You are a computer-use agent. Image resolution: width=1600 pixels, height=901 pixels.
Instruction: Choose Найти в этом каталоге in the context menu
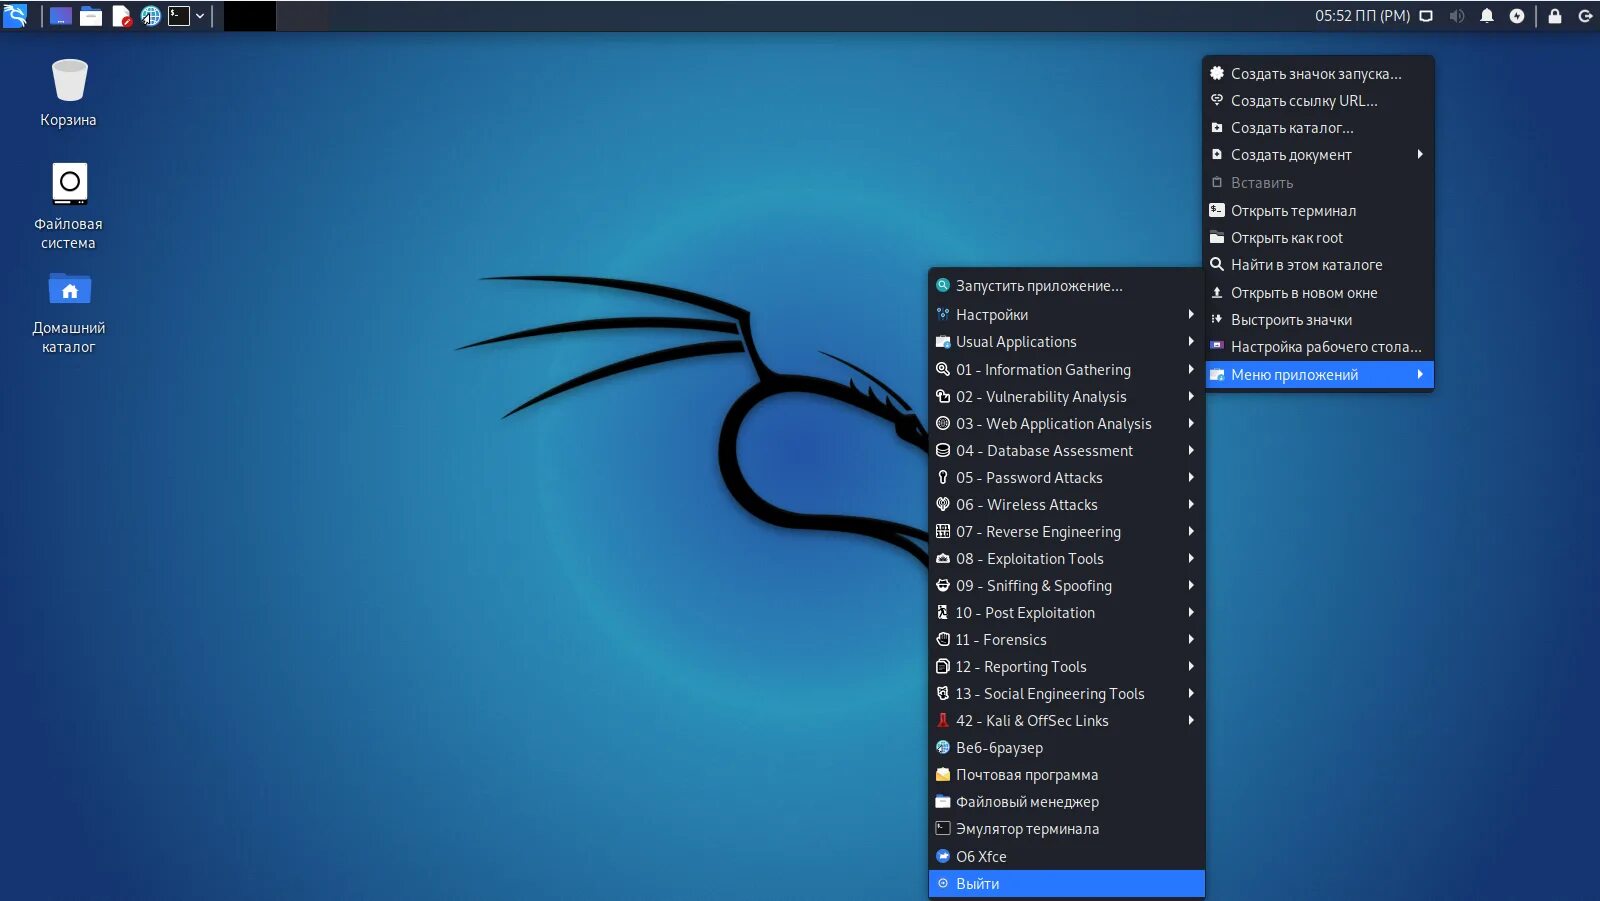(1319, 265)
